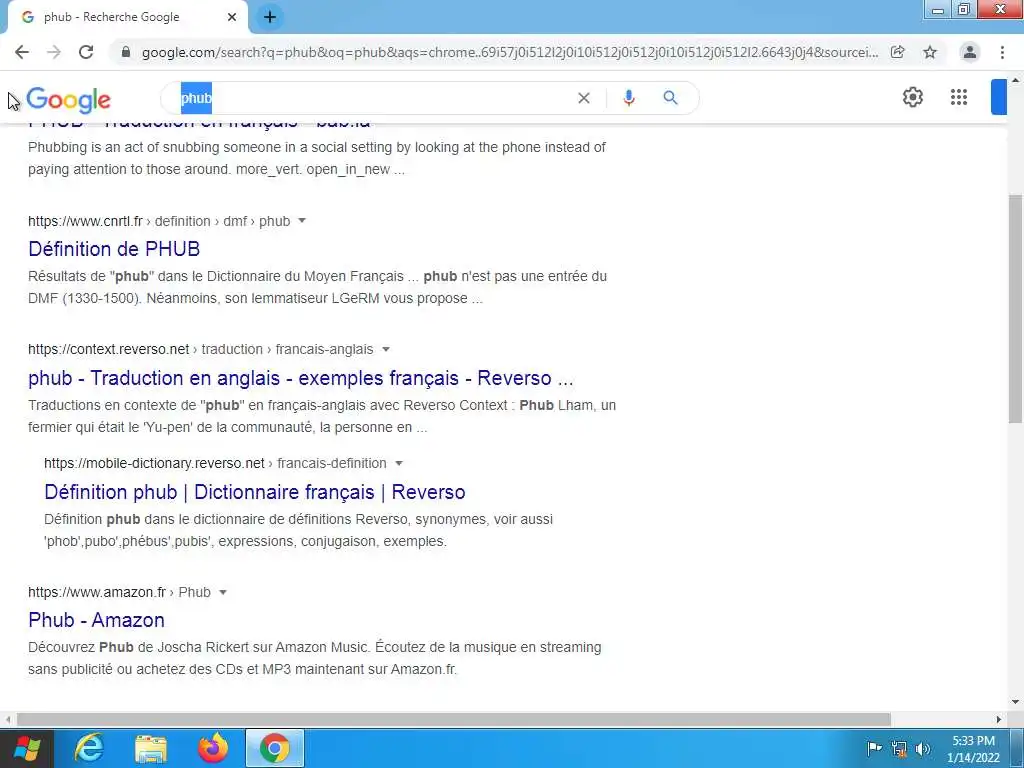Image resolution: width=1024 pixels, height=768 pixels.
Task: Click the horizontal scrollbar right arrow
Action: click(x=999, y=719)
